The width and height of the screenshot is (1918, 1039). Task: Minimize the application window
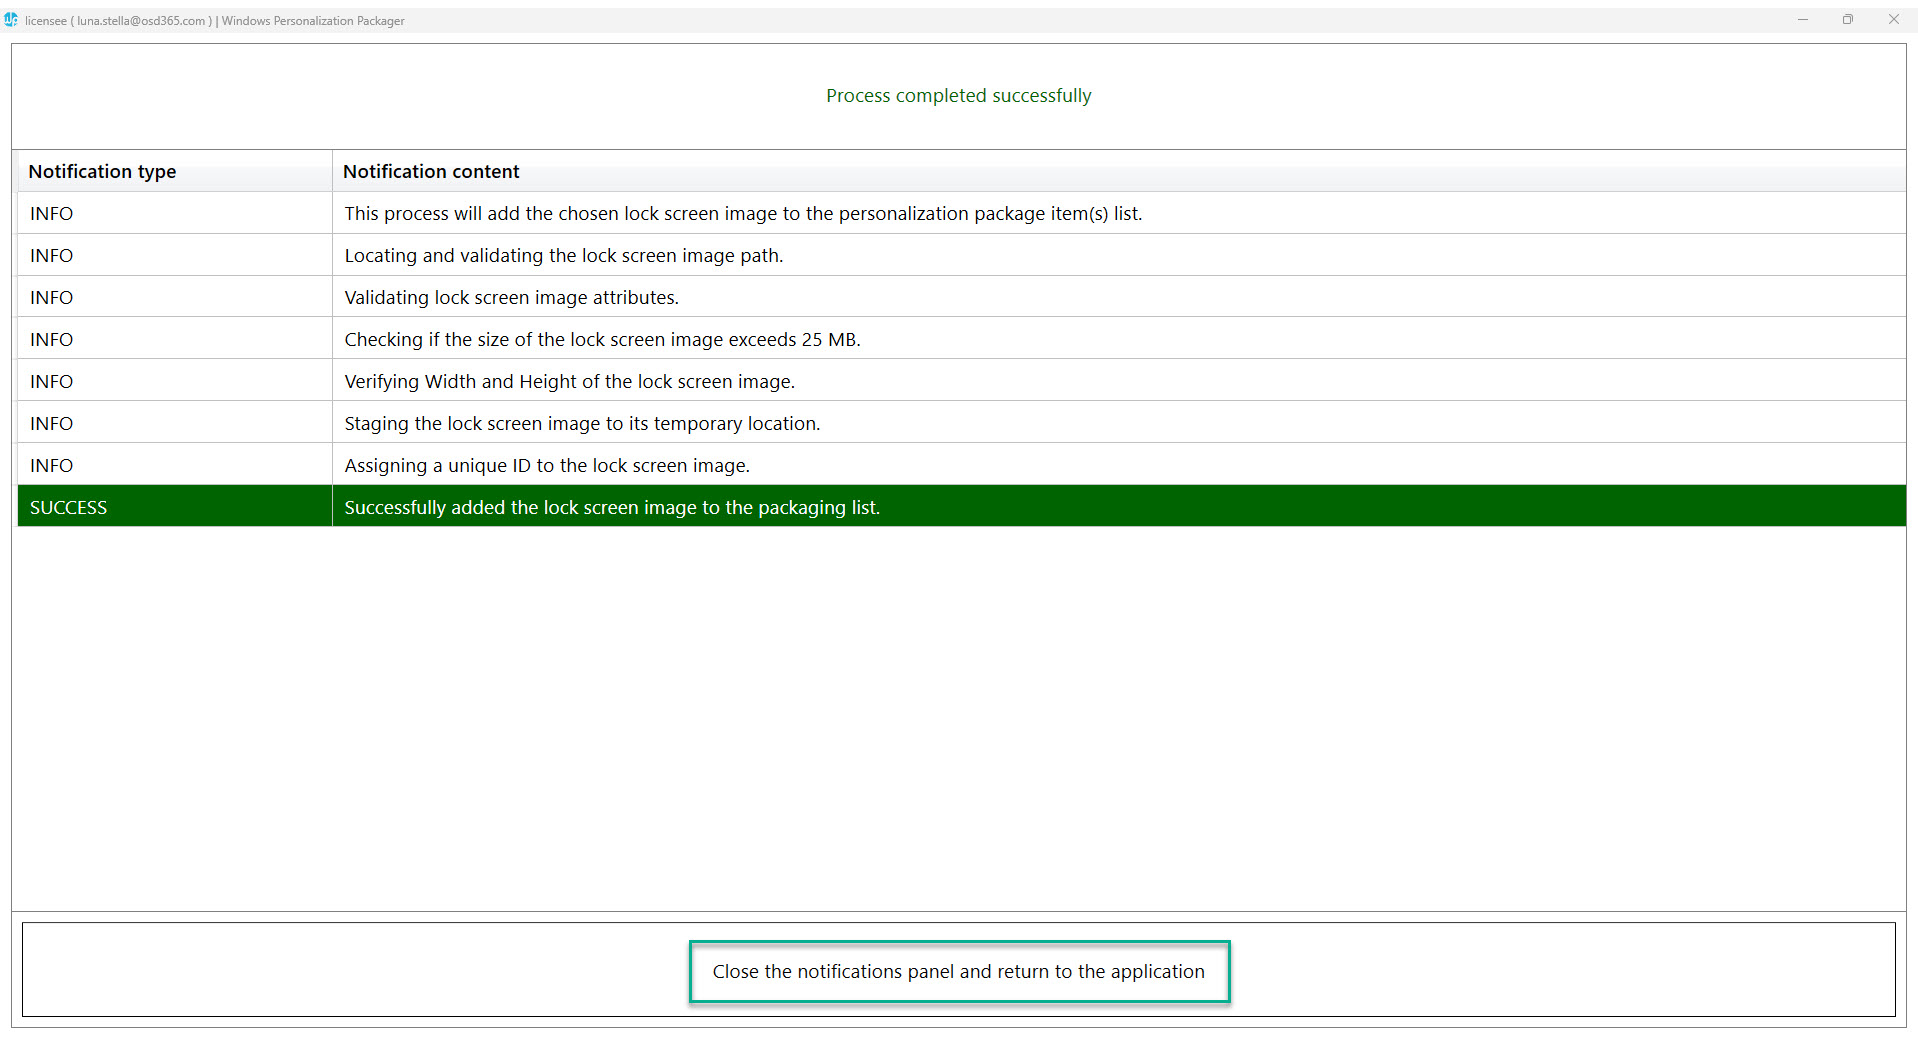tap(1803, 19)
